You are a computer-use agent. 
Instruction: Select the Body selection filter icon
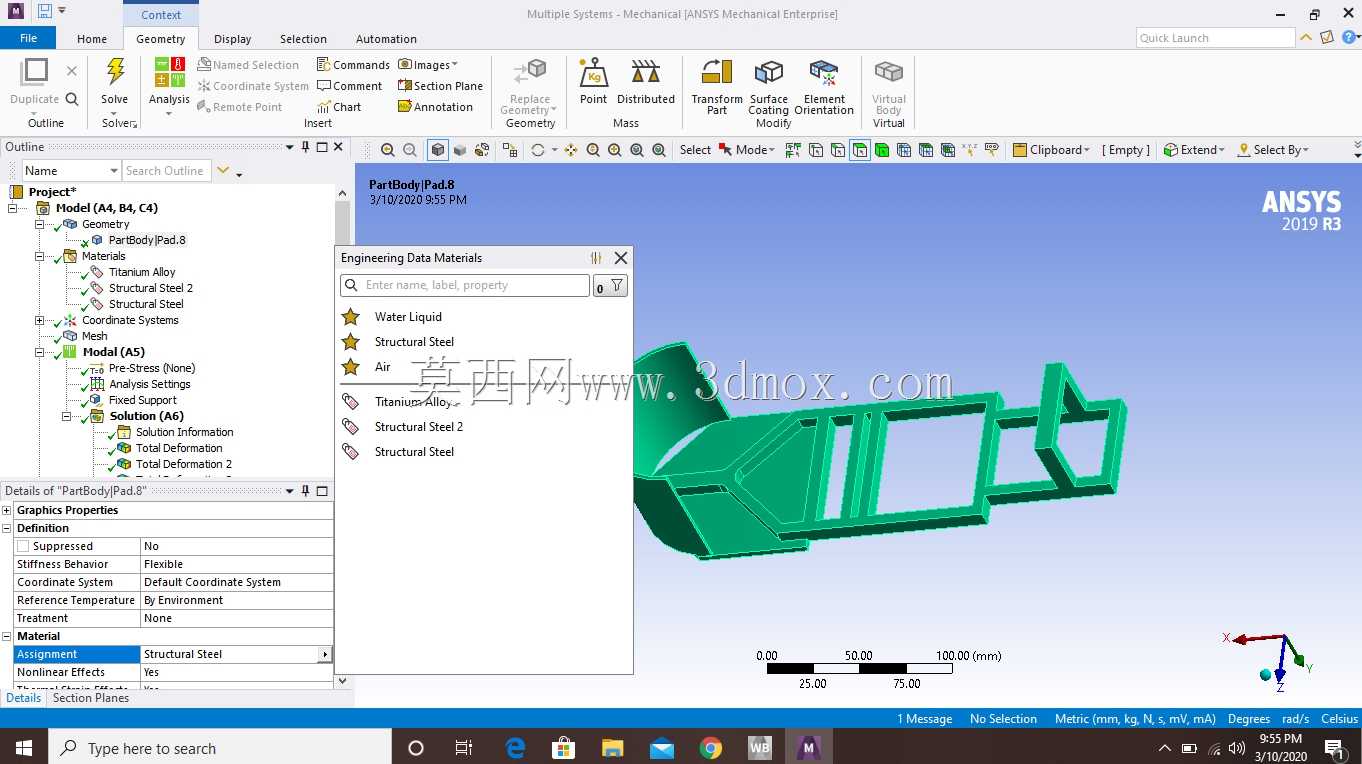click(882, 150)
